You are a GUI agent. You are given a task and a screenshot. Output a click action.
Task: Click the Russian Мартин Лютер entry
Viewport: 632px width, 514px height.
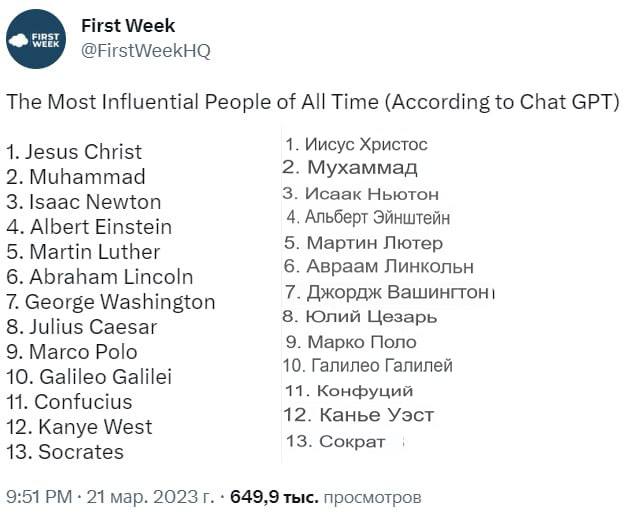(x=364, y=242)
